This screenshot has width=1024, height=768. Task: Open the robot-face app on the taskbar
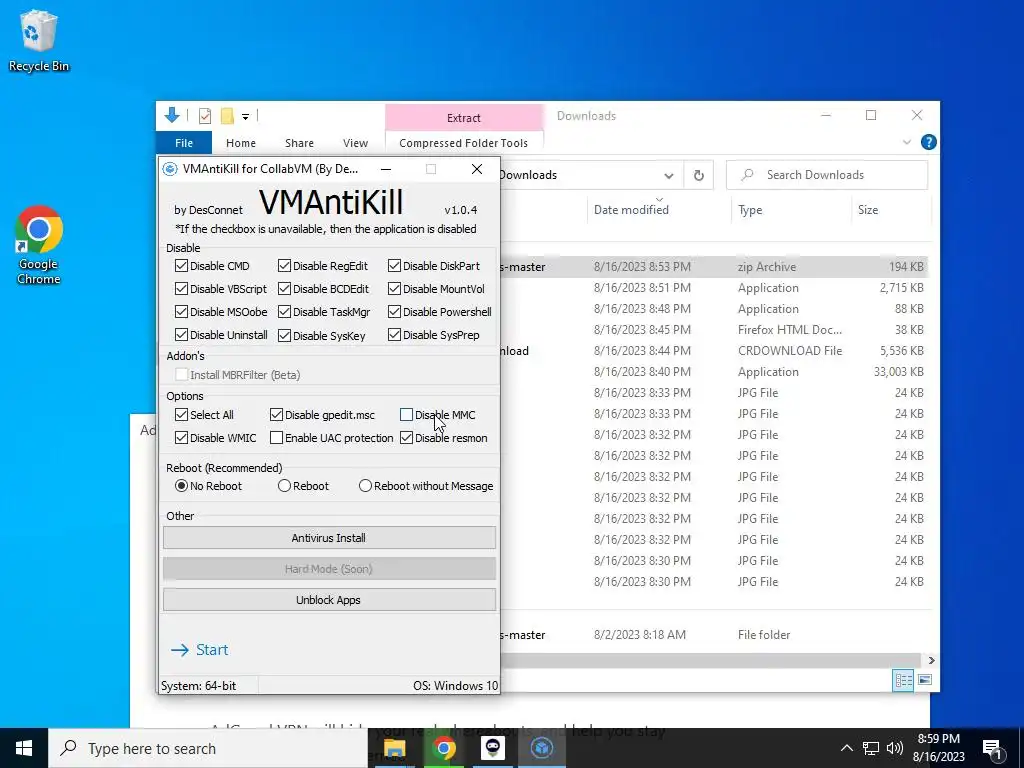tap(493, 748)
